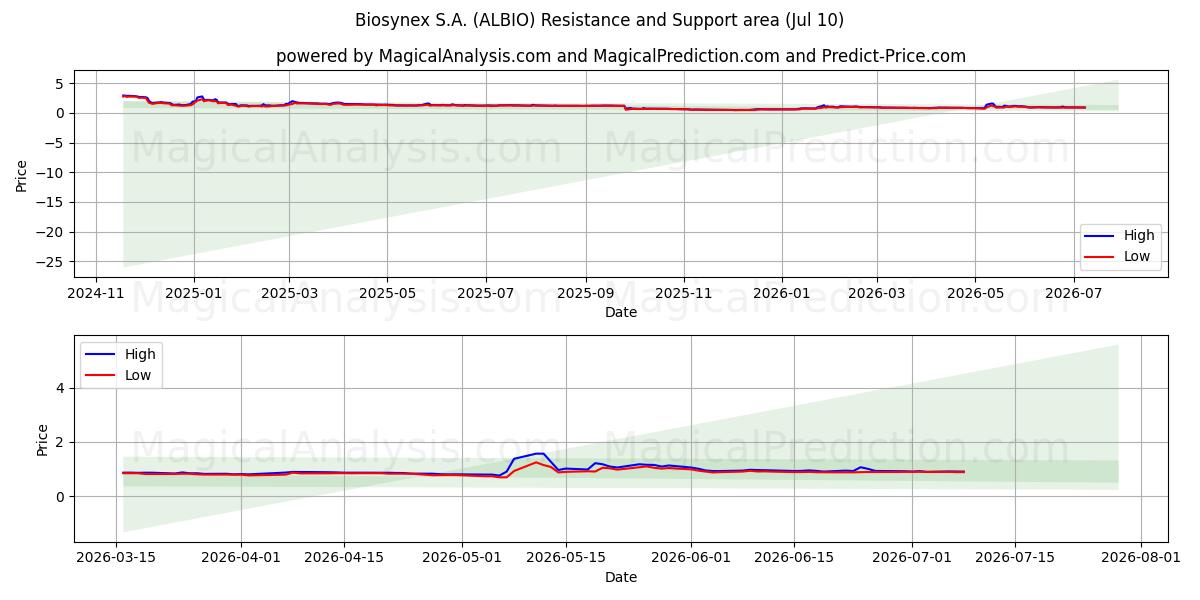Viewport: 1200px width, 600px height.
Task: Click the bottom chart x-axis label '2026-05-01'
Action: click(x=462, y=559)
